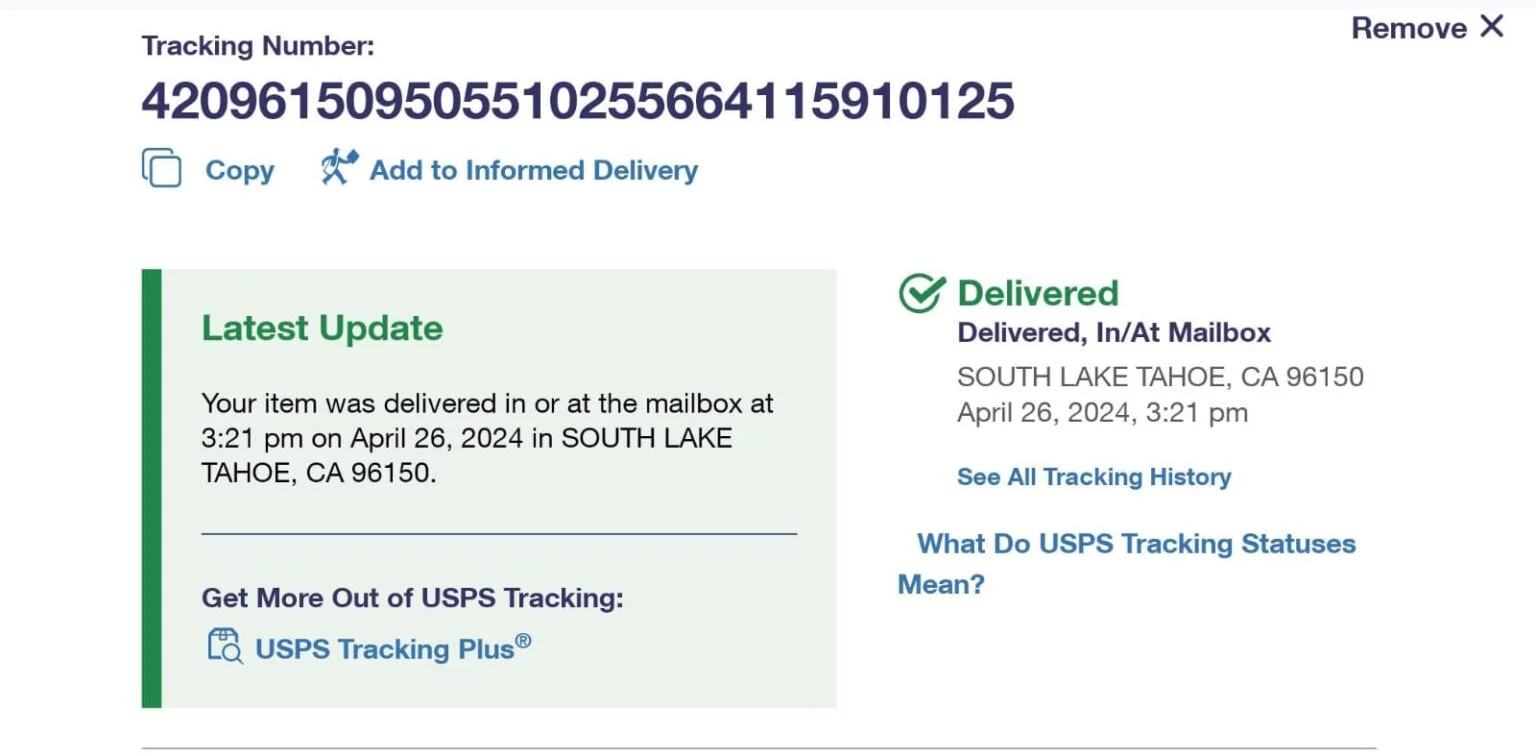Click the green Delivered checkmark icon

[x=921, y=293]
